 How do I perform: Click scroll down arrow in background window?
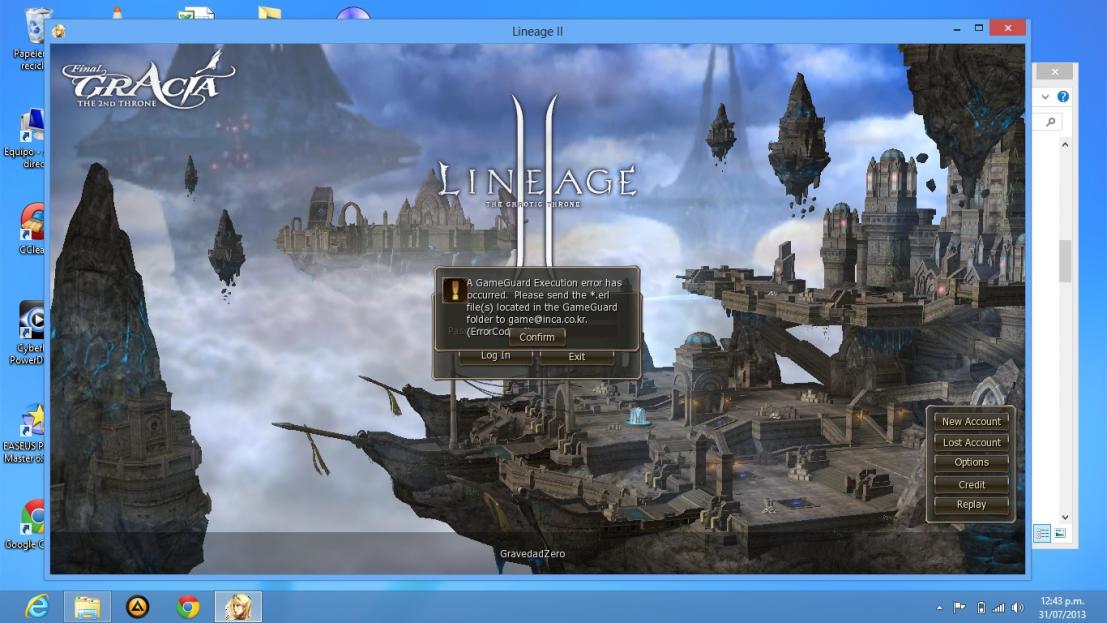tap(1065, 517)
